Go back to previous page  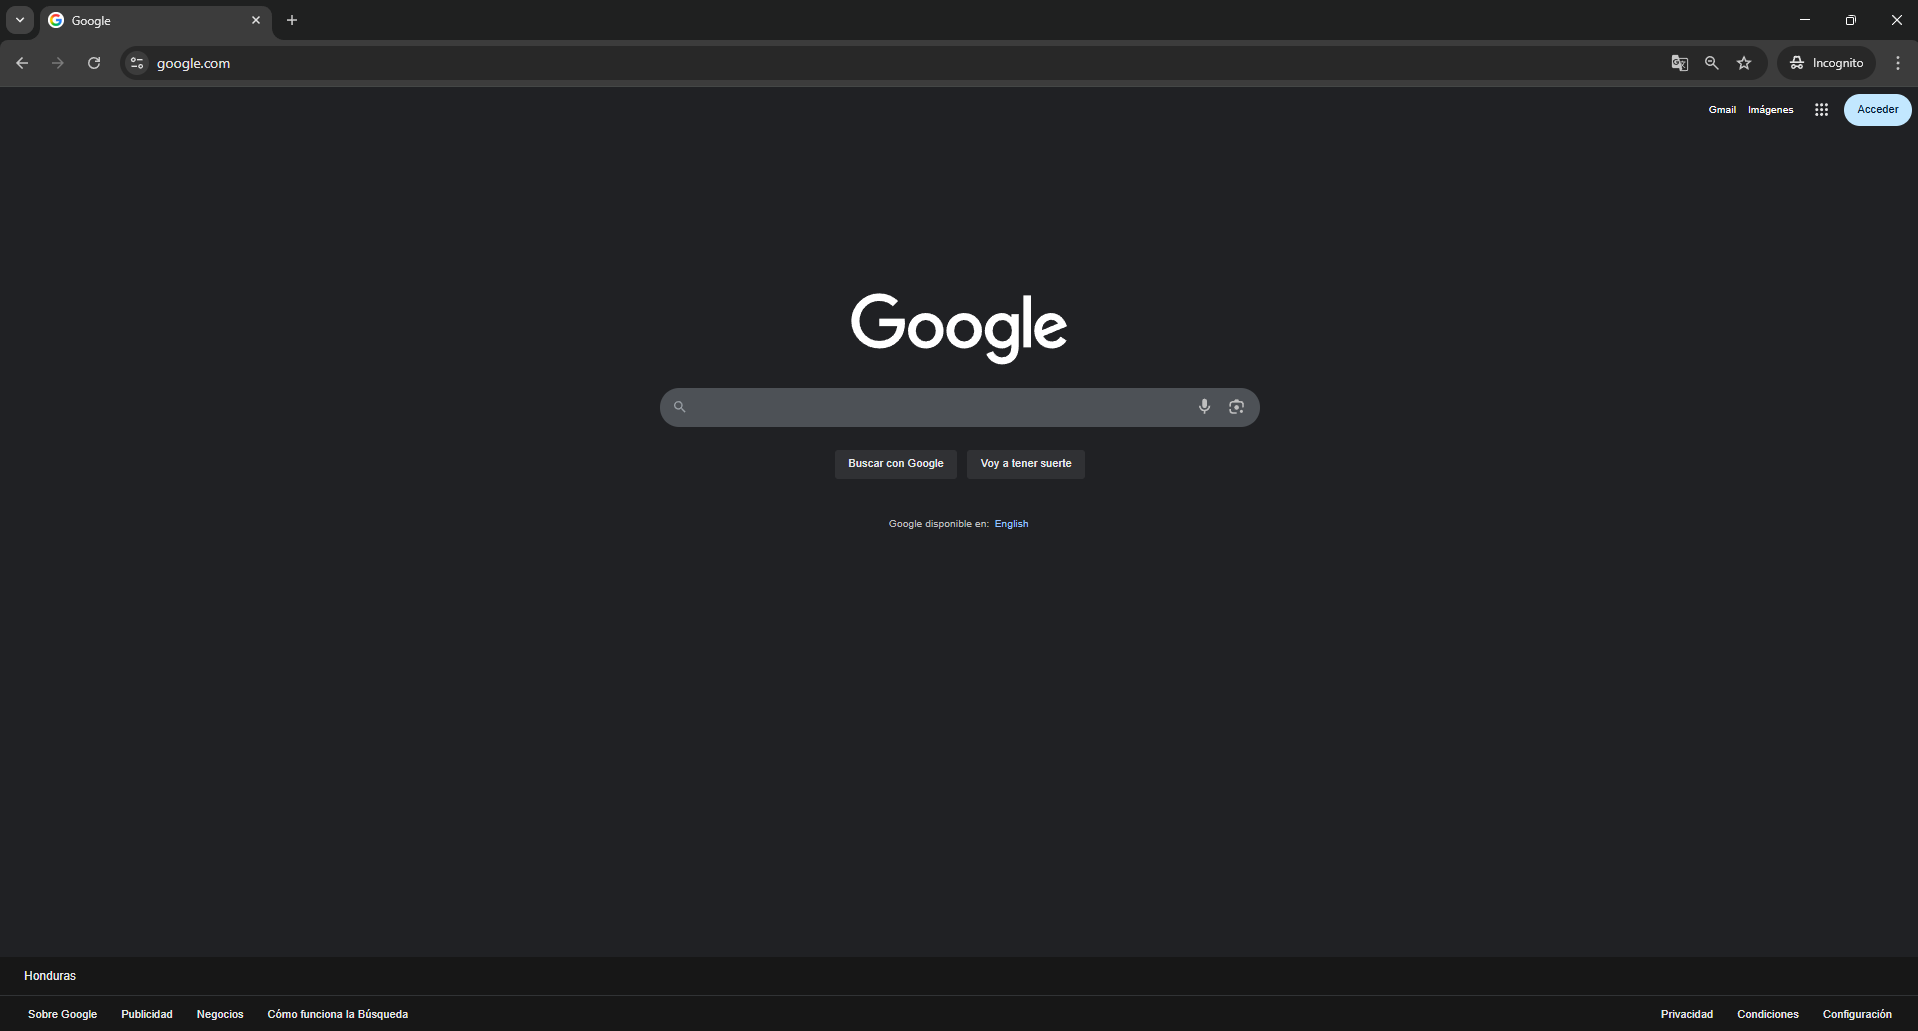[x=22, y=63]
